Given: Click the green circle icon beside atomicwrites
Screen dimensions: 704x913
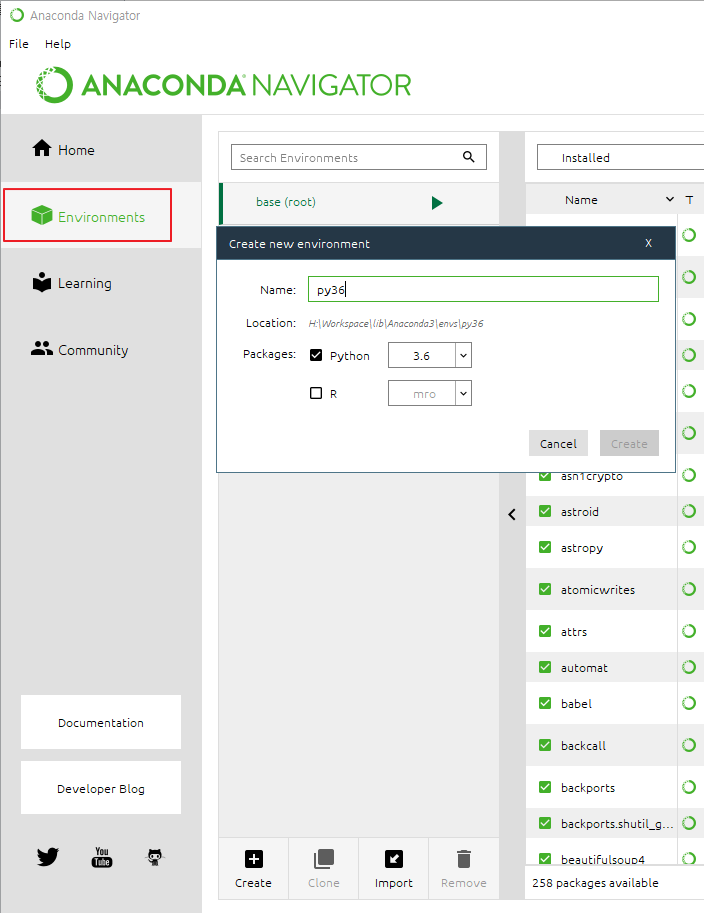Looking at the screenshot, I should coord(689,589).
